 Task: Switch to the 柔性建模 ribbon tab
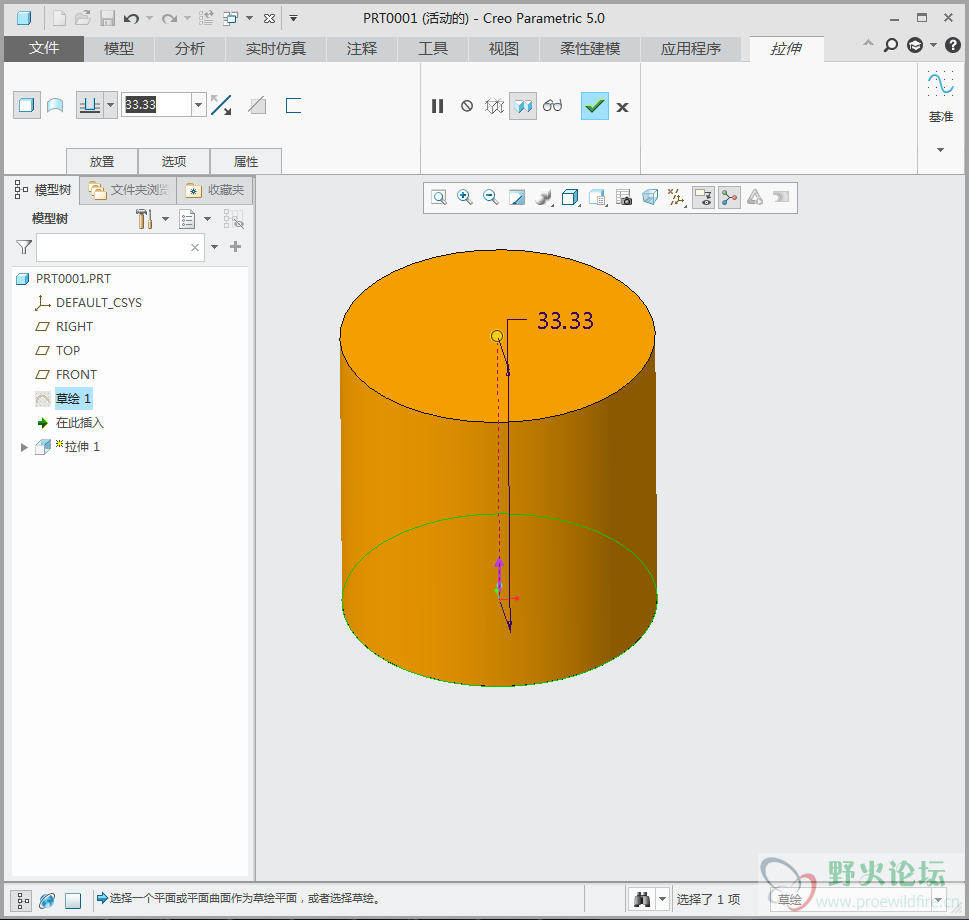click(590, 49)
